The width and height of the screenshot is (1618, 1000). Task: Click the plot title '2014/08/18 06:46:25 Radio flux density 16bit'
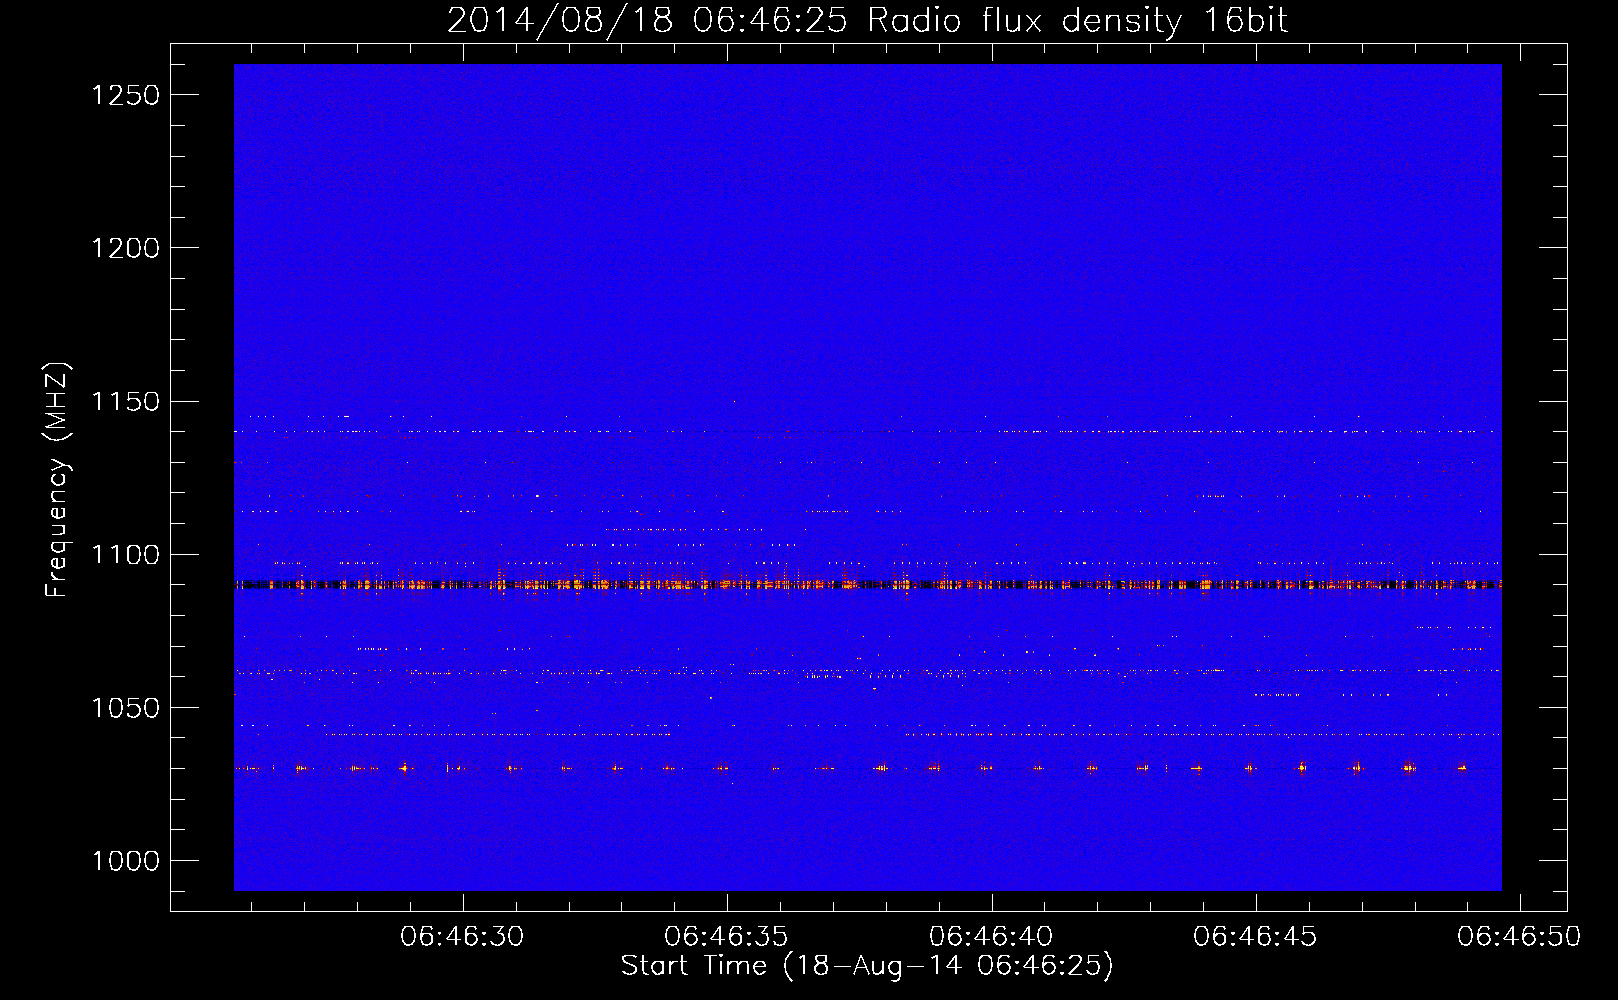click(x=867, y=20)
